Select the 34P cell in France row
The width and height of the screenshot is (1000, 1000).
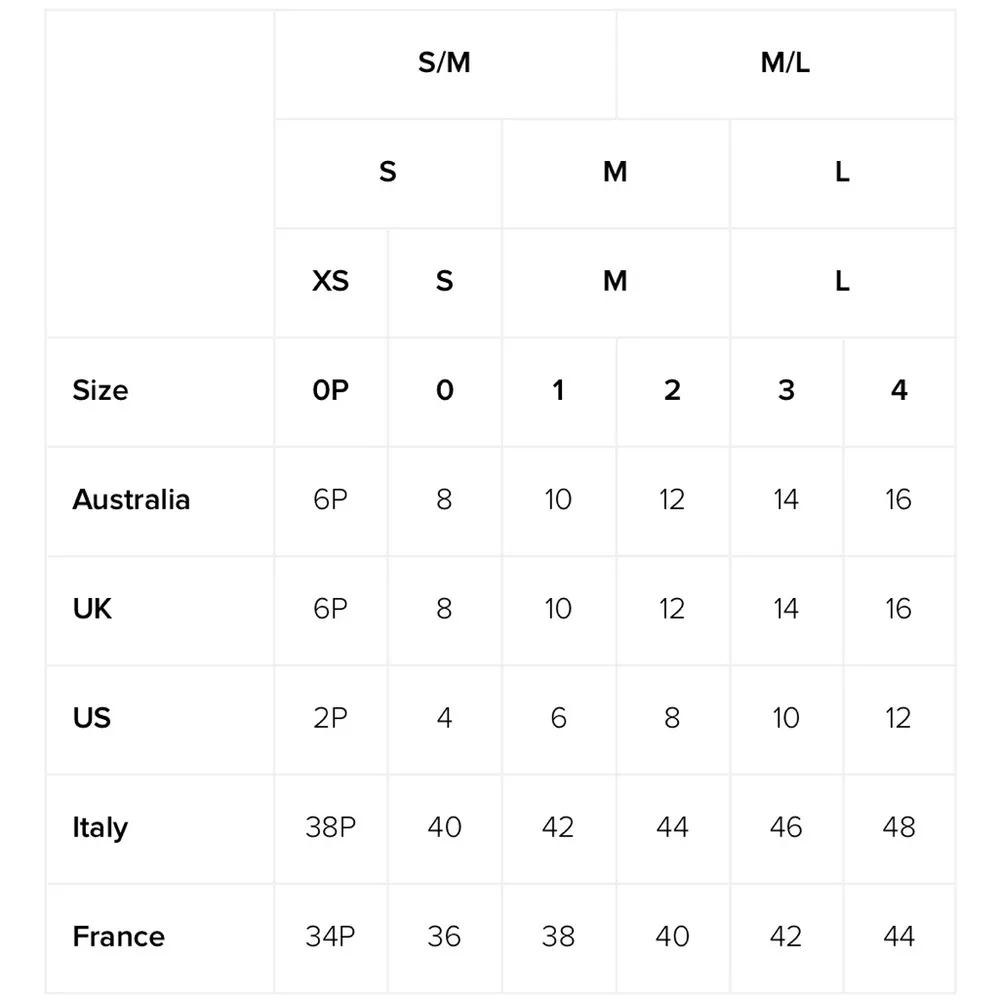coord(330,936)
